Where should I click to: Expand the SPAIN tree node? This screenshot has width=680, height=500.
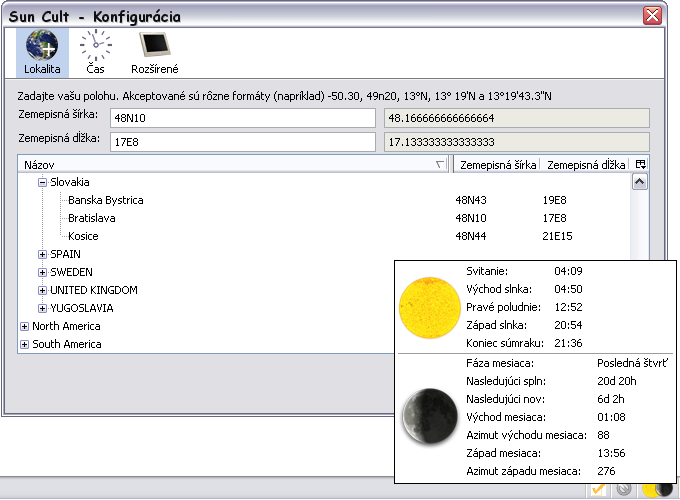click(42, 255)
